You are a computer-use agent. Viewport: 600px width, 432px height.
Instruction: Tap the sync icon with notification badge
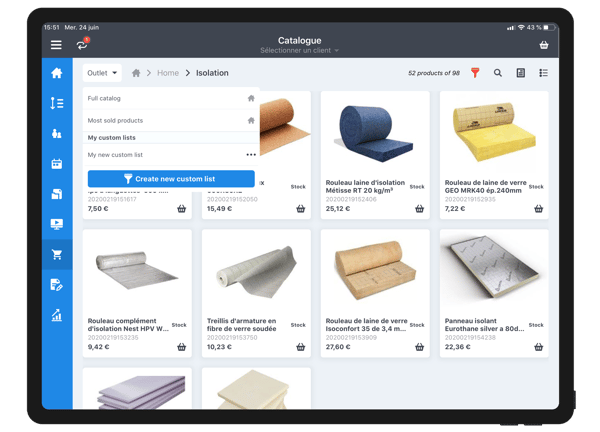click(x=82, y=45)
